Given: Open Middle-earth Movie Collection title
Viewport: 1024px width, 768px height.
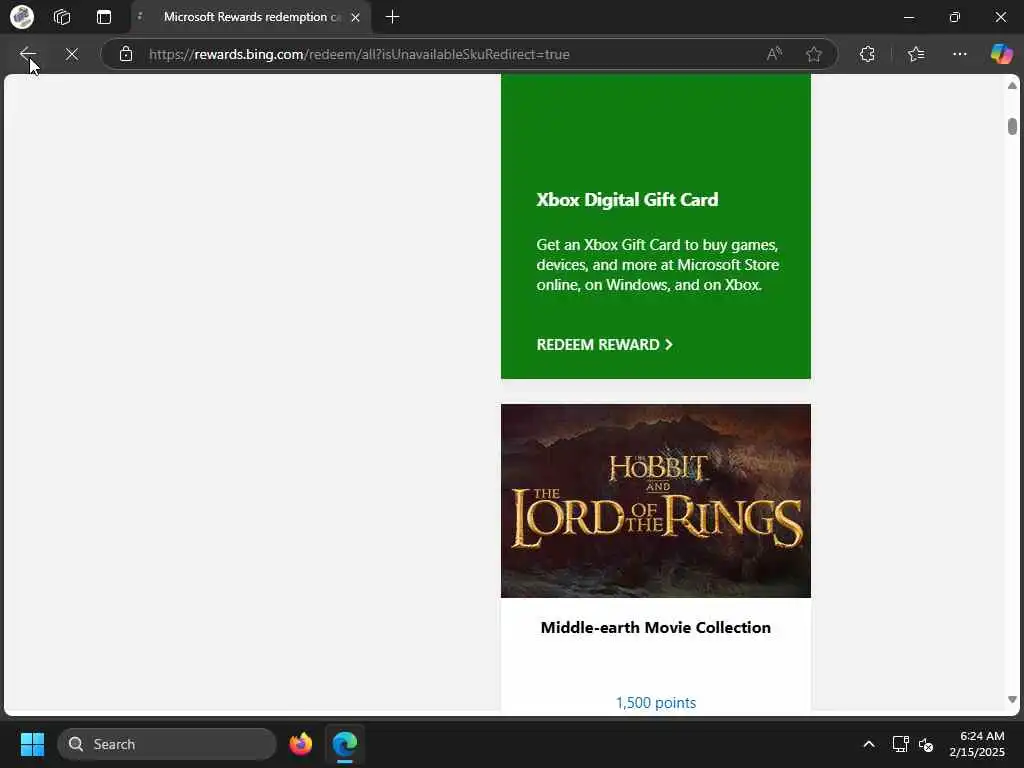Looking at the screenshot, I should [656, 628].
